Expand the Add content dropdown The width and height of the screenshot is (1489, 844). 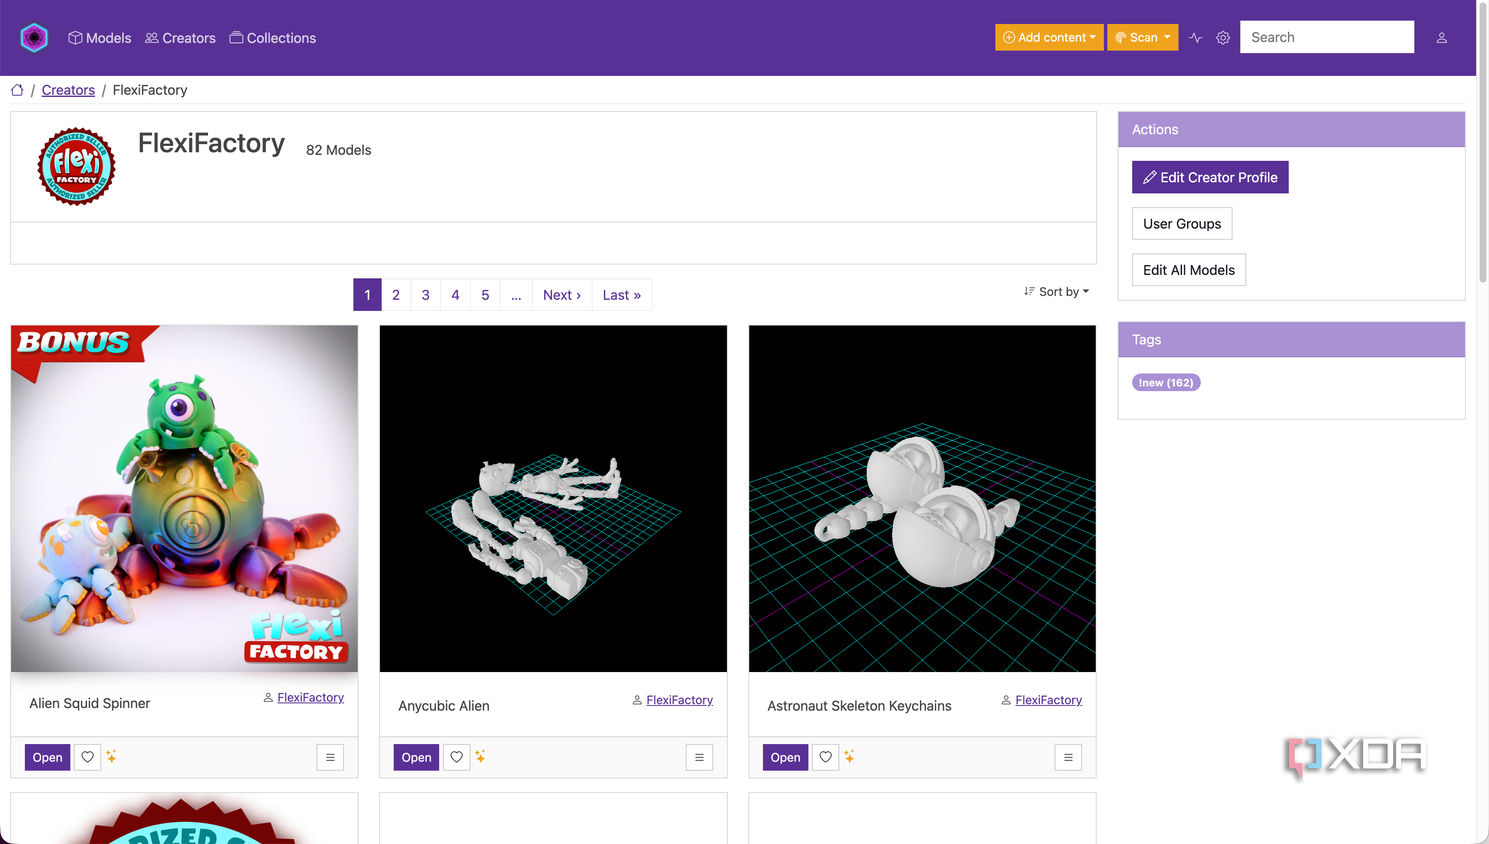coord(1049,37)
